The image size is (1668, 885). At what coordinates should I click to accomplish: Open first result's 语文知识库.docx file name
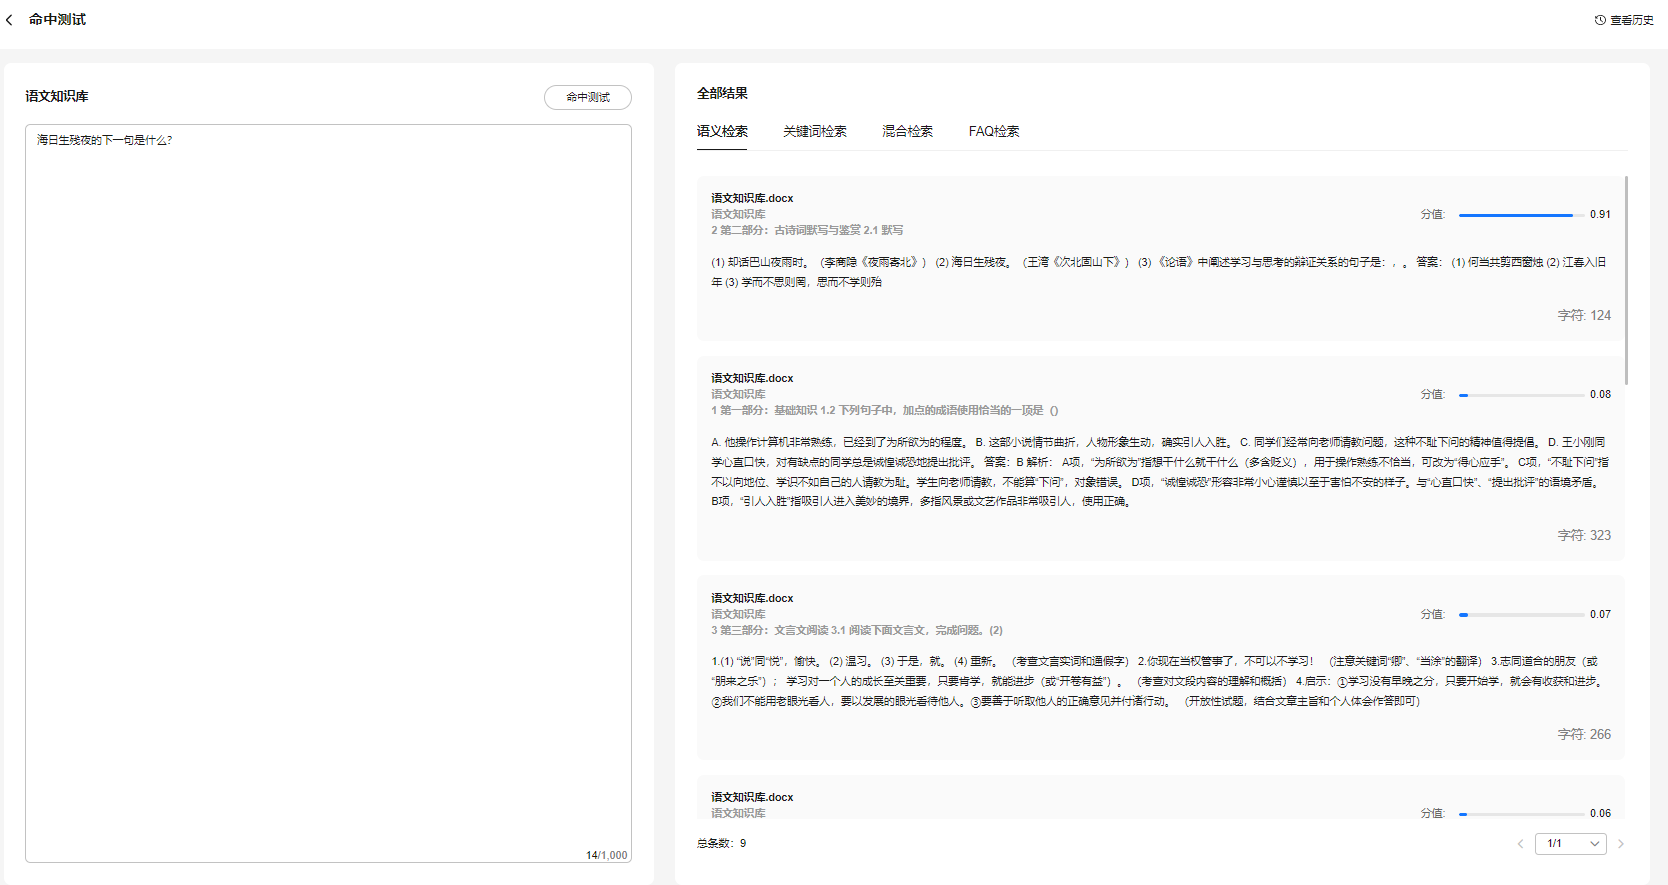(x=752, y=198)
